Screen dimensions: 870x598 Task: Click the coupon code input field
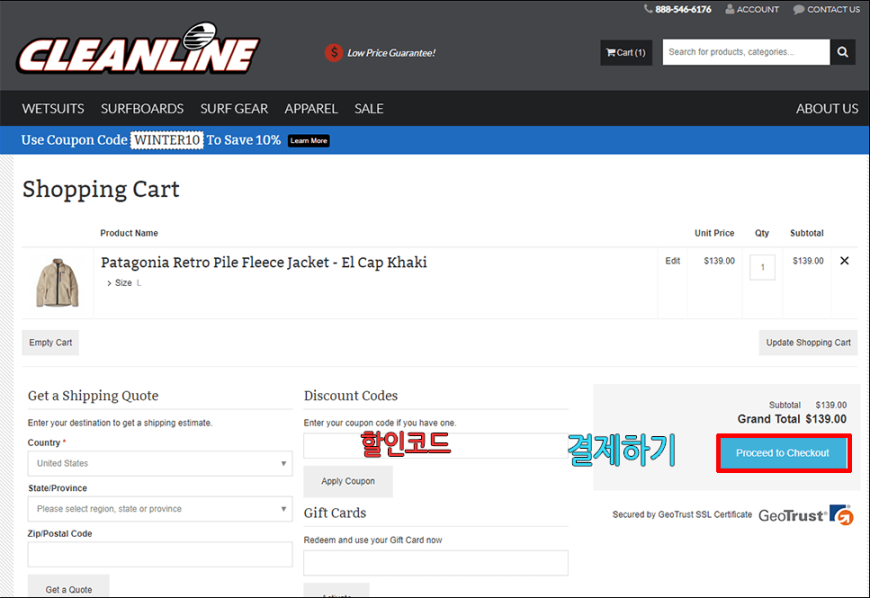point(436,445)
